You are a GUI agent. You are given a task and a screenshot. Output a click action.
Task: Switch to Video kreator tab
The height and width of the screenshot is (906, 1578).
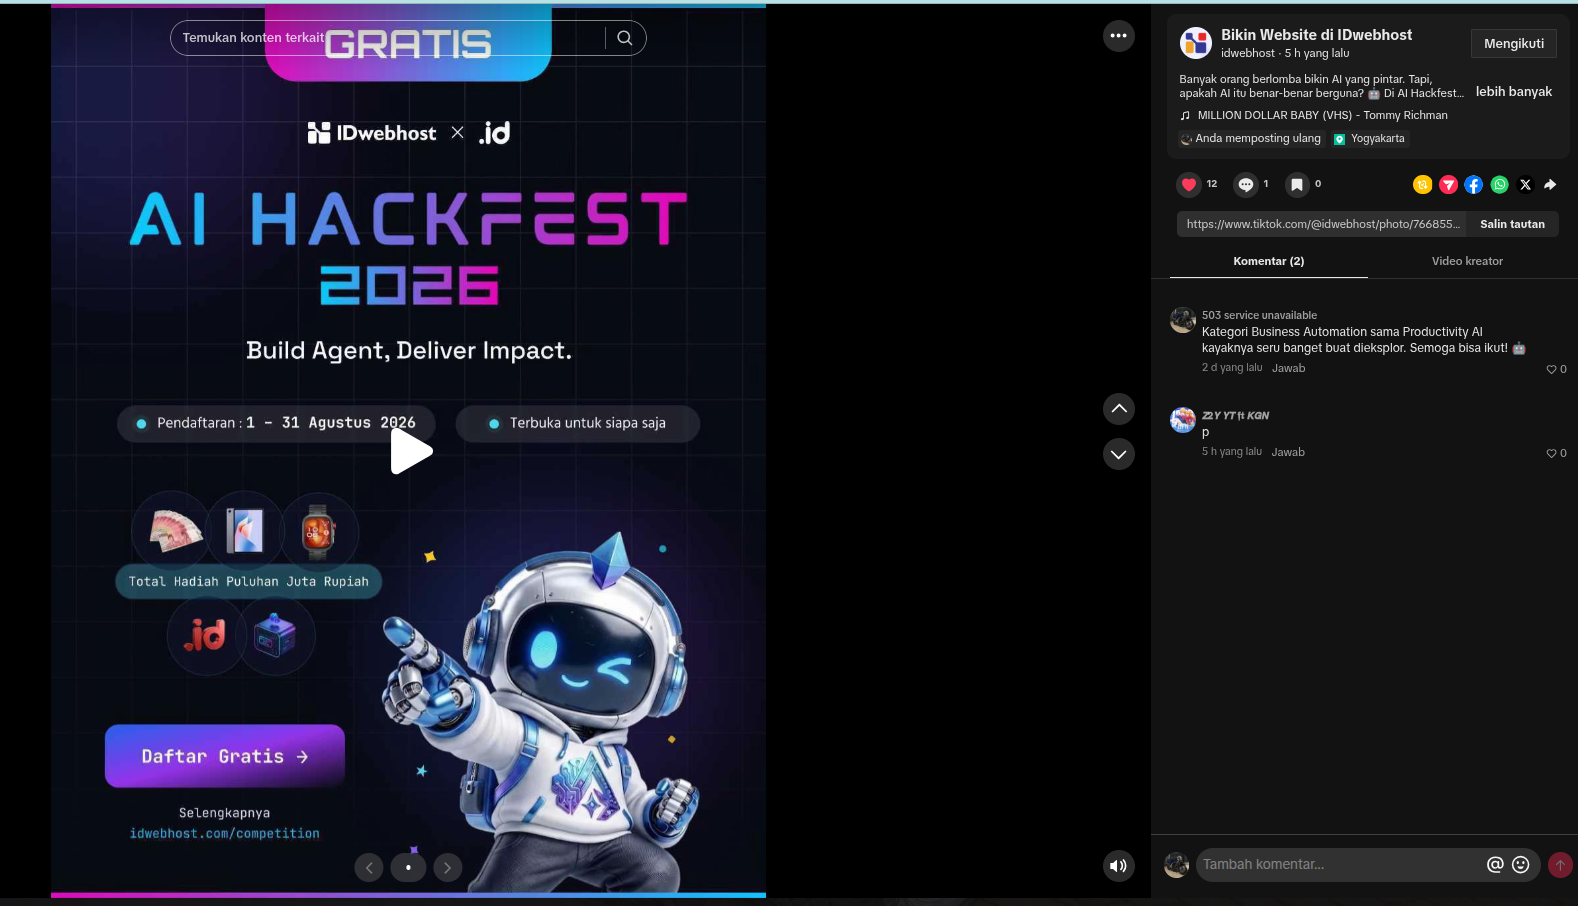[x=1467, y=261]
